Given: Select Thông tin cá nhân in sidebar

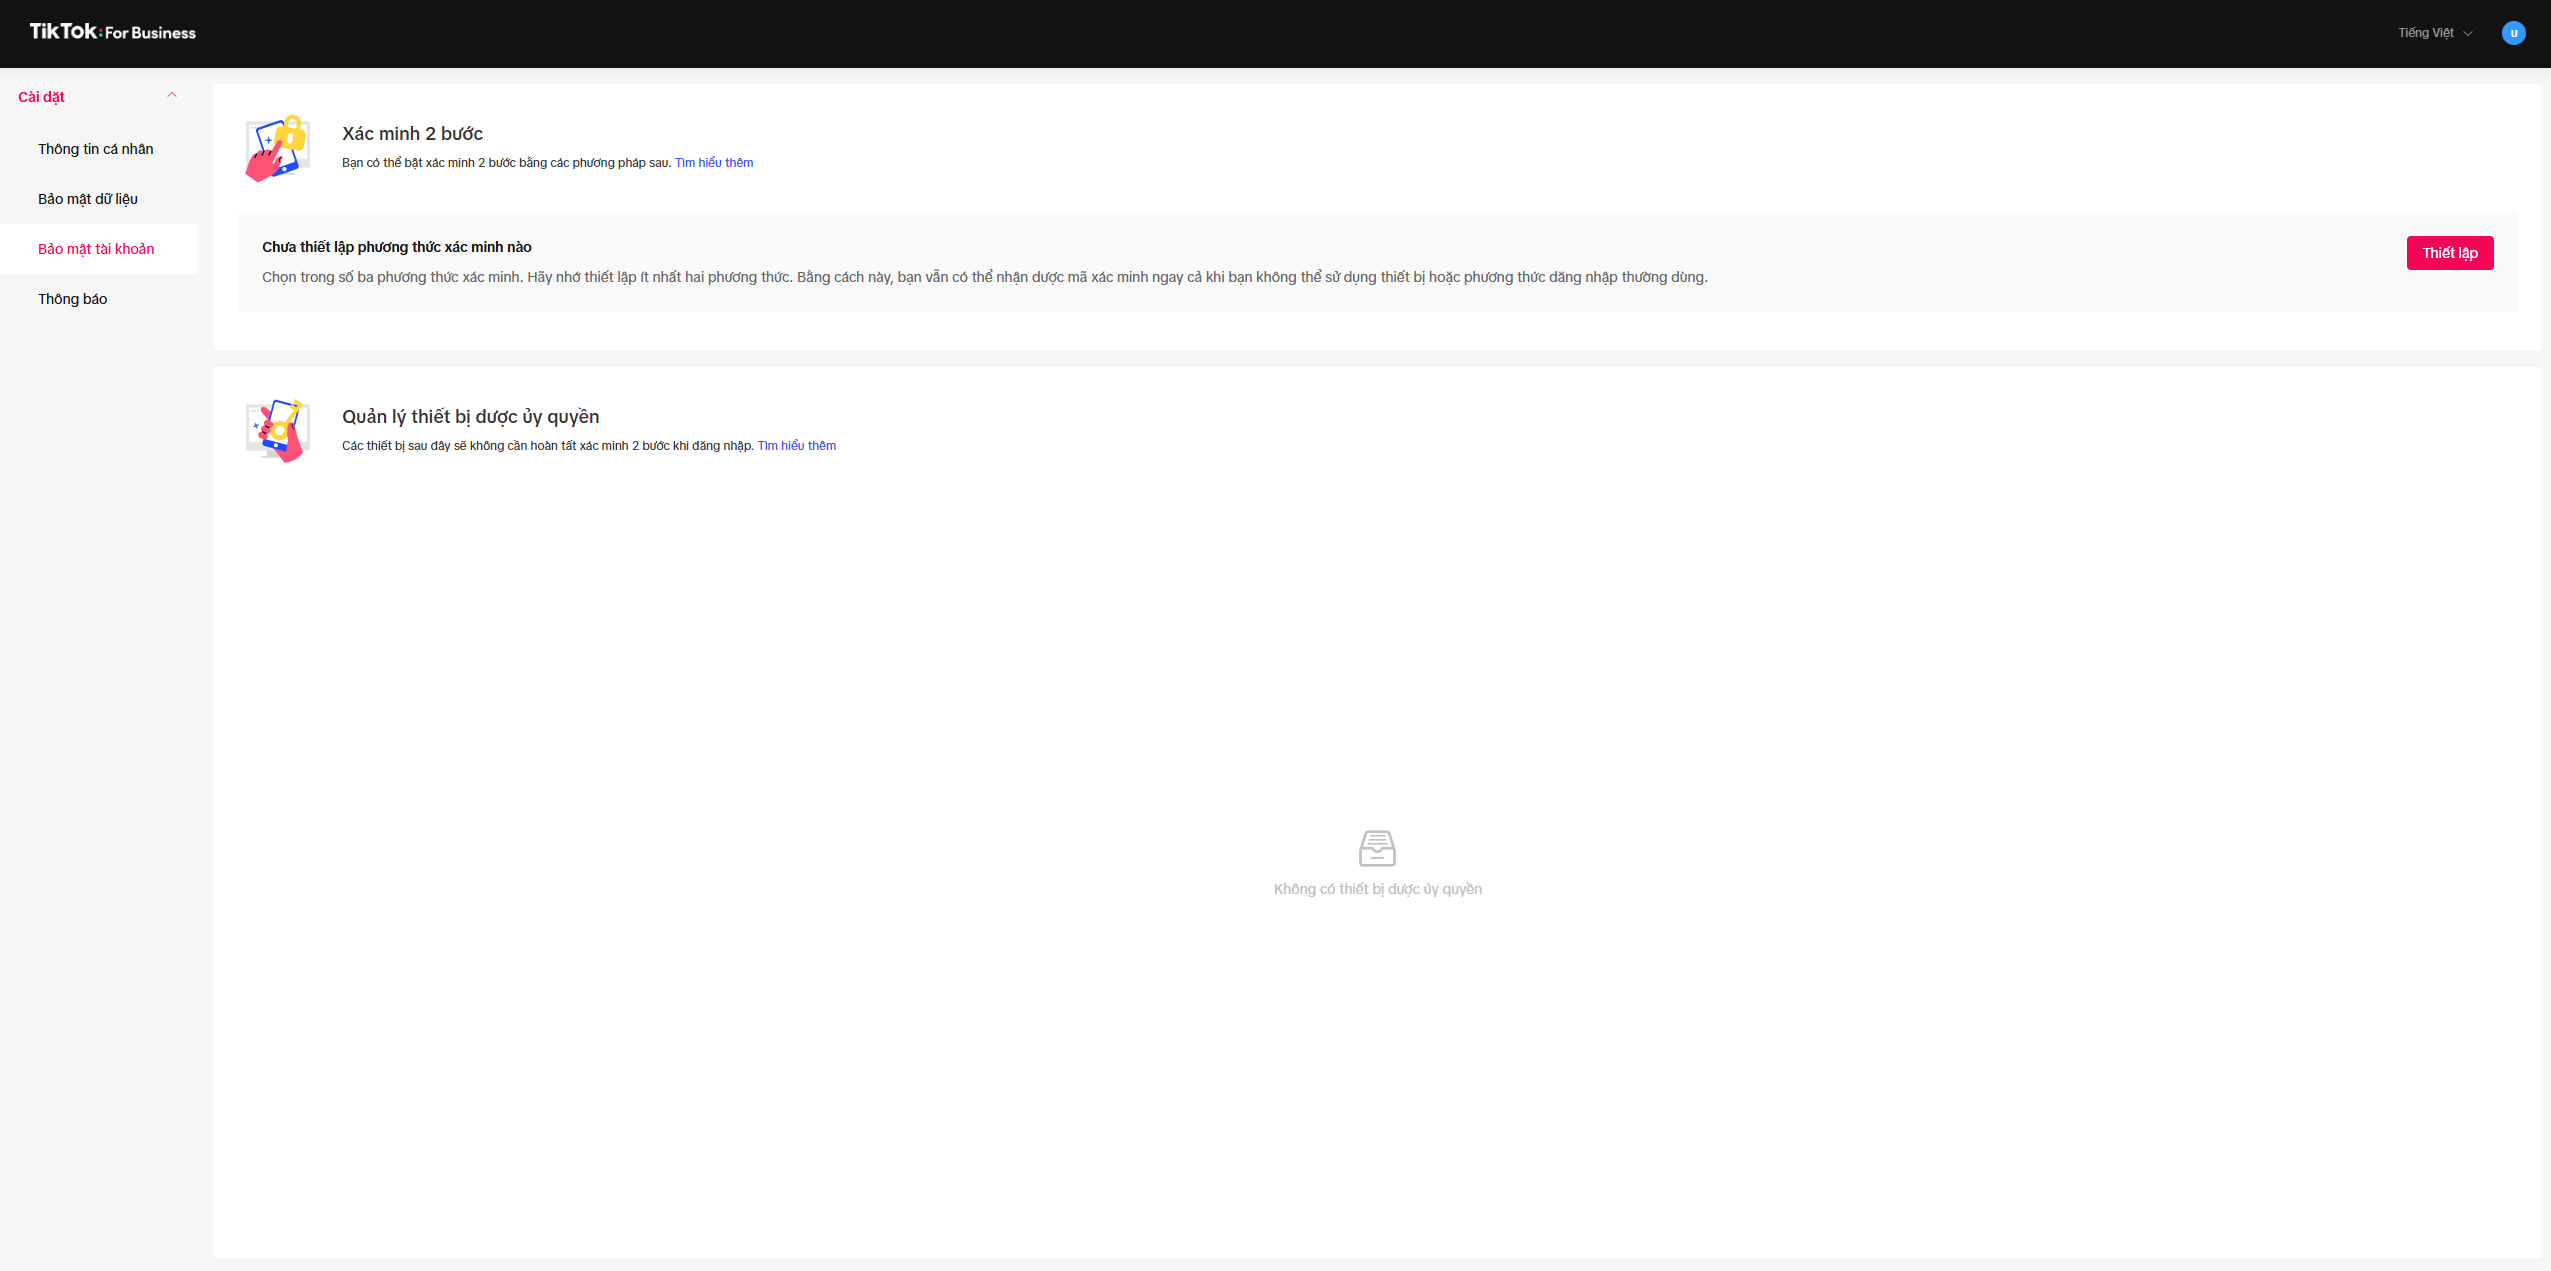Looking at the screenshot, I should click(x=96, y=149).
